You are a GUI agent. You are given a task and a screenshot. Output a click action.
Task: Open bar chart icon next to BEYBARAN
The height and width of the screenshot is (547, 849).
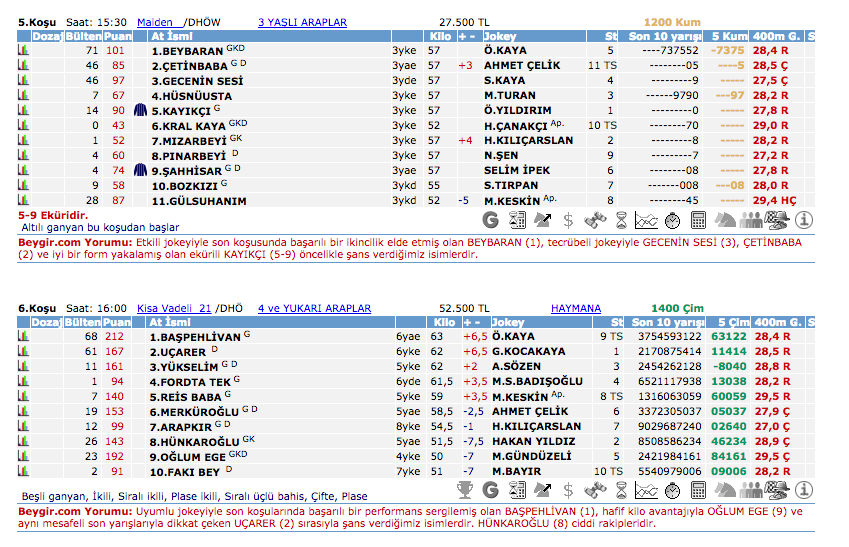[x=24, y=50]
